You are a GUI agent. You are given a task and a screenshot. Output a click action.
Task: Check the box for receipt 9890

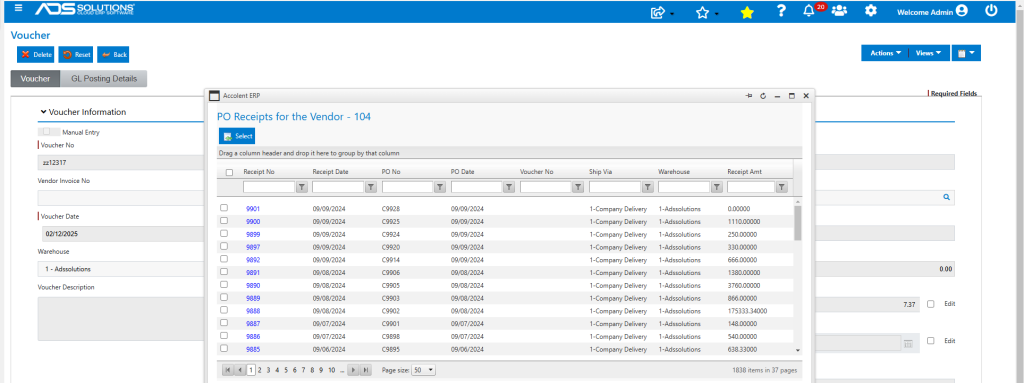[224, 284]
